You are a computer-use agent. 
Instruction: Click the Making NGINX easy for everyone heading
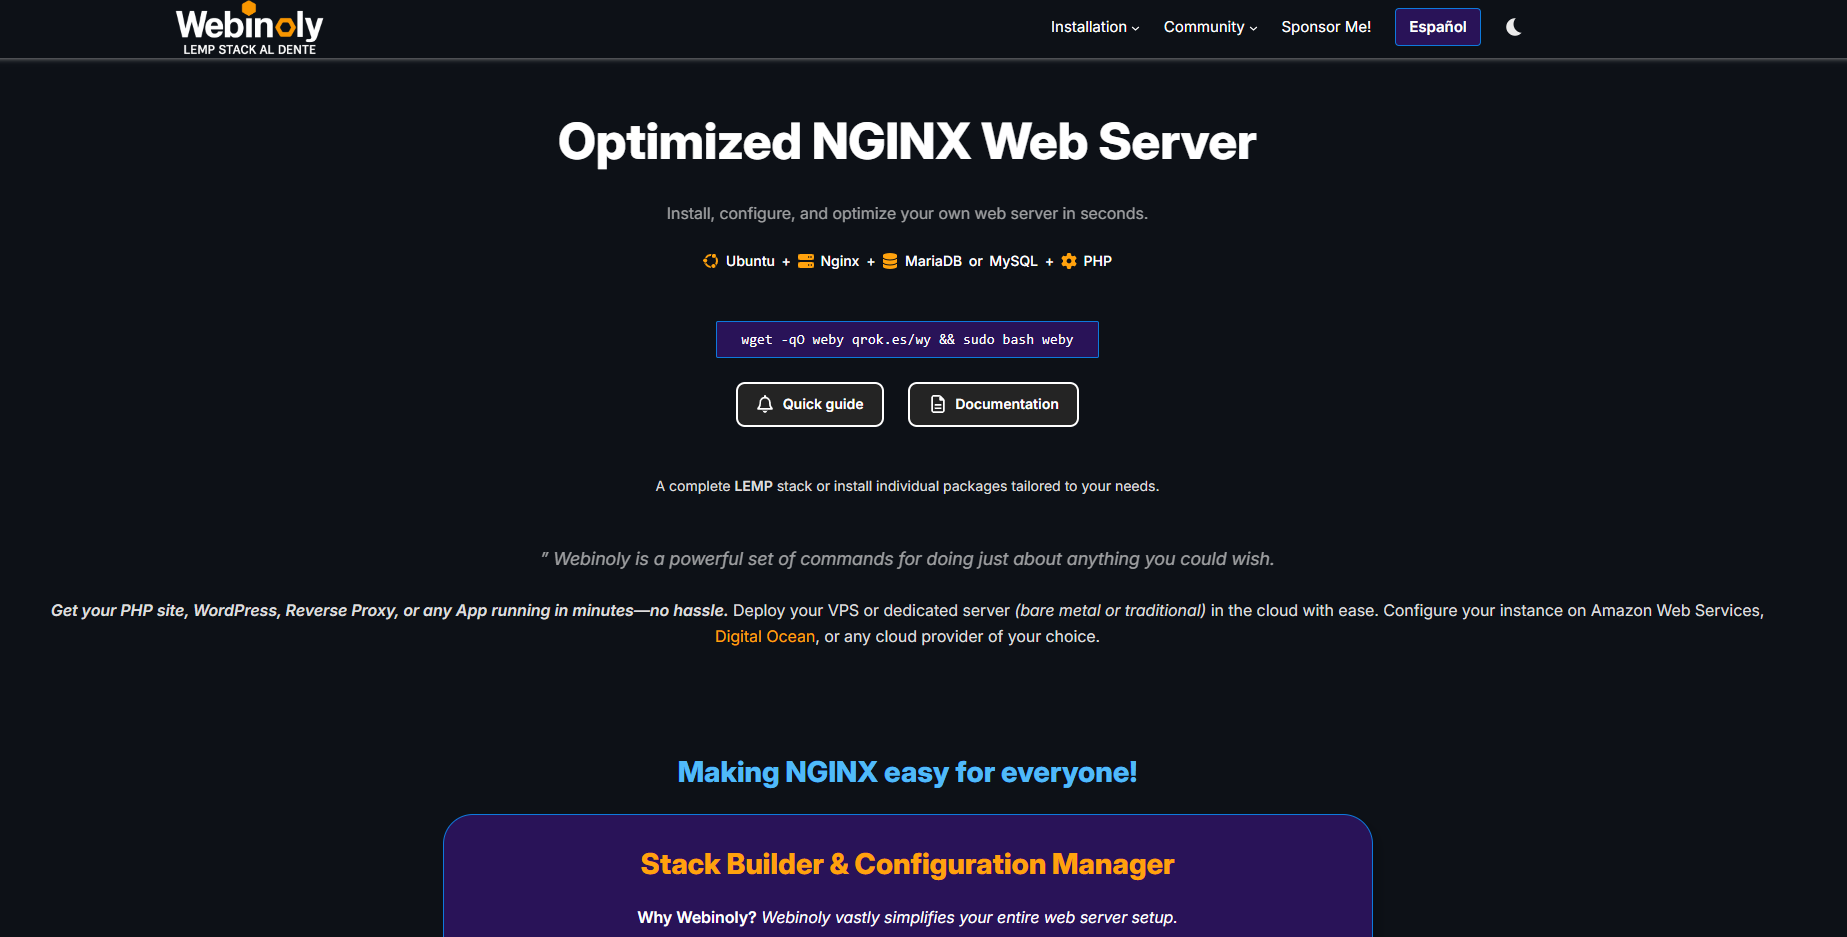pos(907,772)
